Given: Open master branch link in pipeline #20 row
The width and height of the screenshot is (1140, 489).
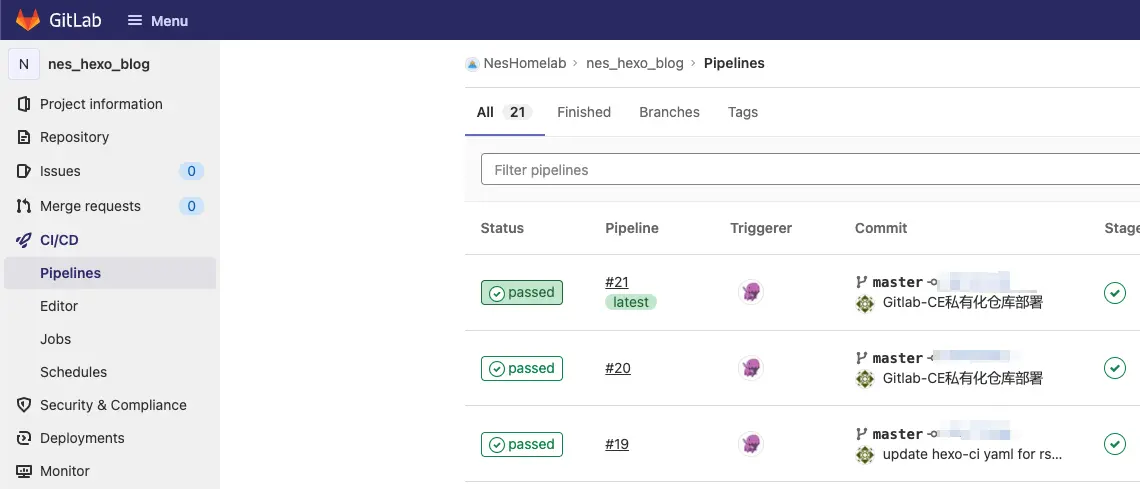Looking at the screenshot, I should [897, 358].
